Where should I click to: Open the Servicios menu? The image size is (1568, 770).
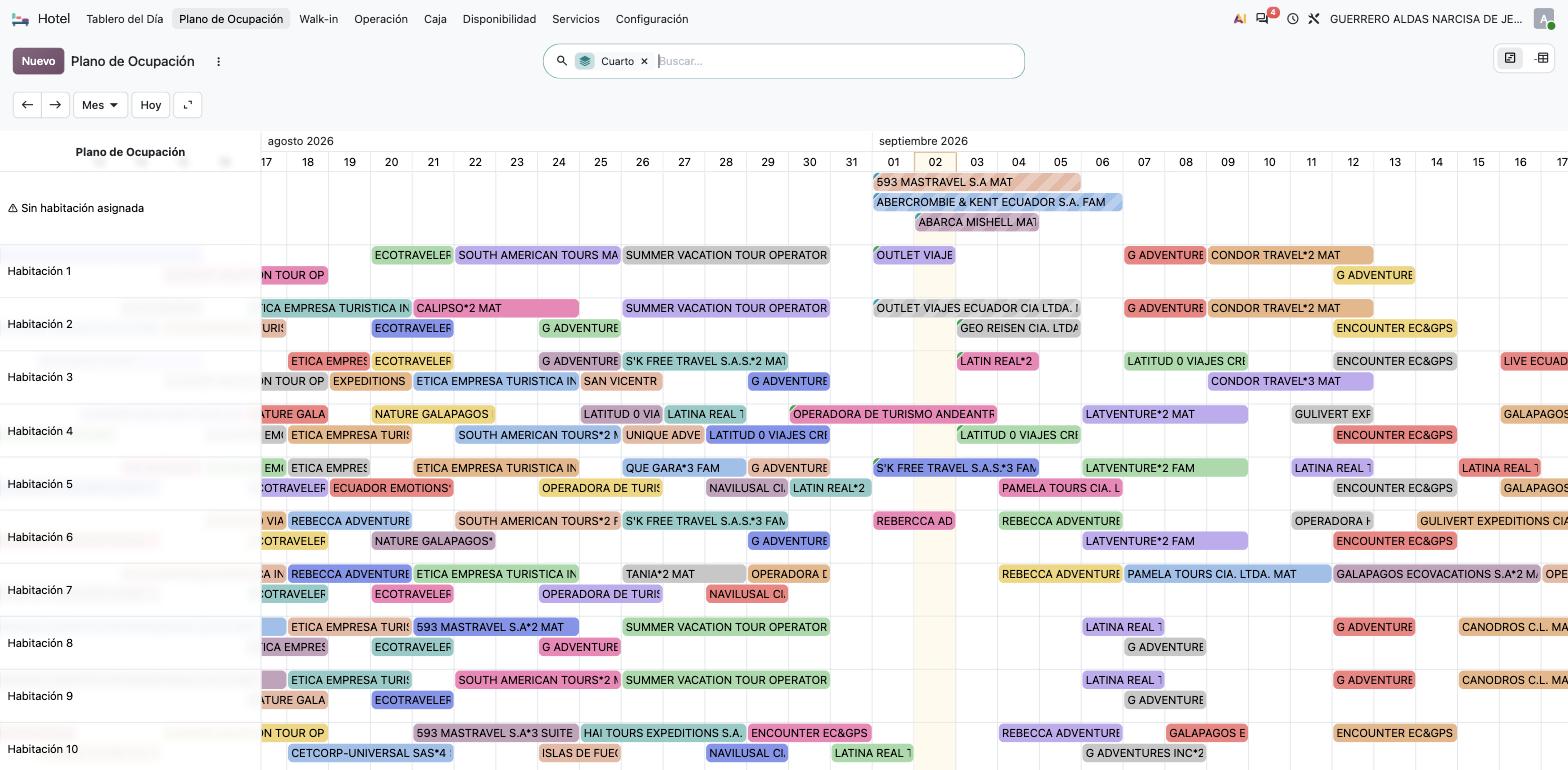tap(576, 19)
